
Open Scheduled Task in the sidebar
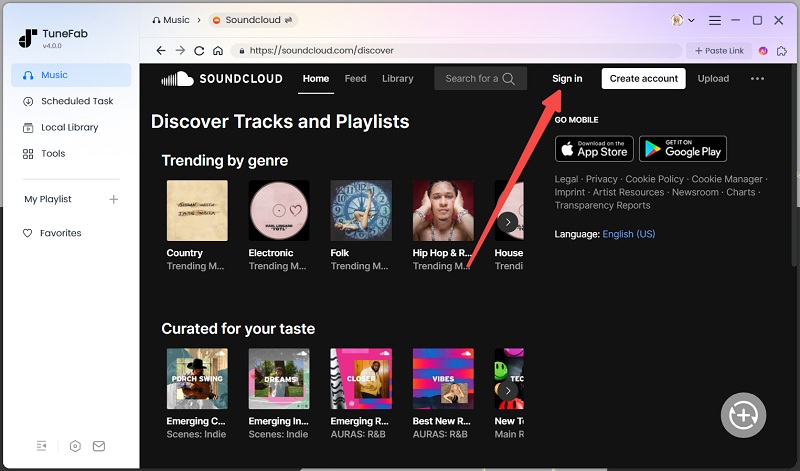coord(77,101)
